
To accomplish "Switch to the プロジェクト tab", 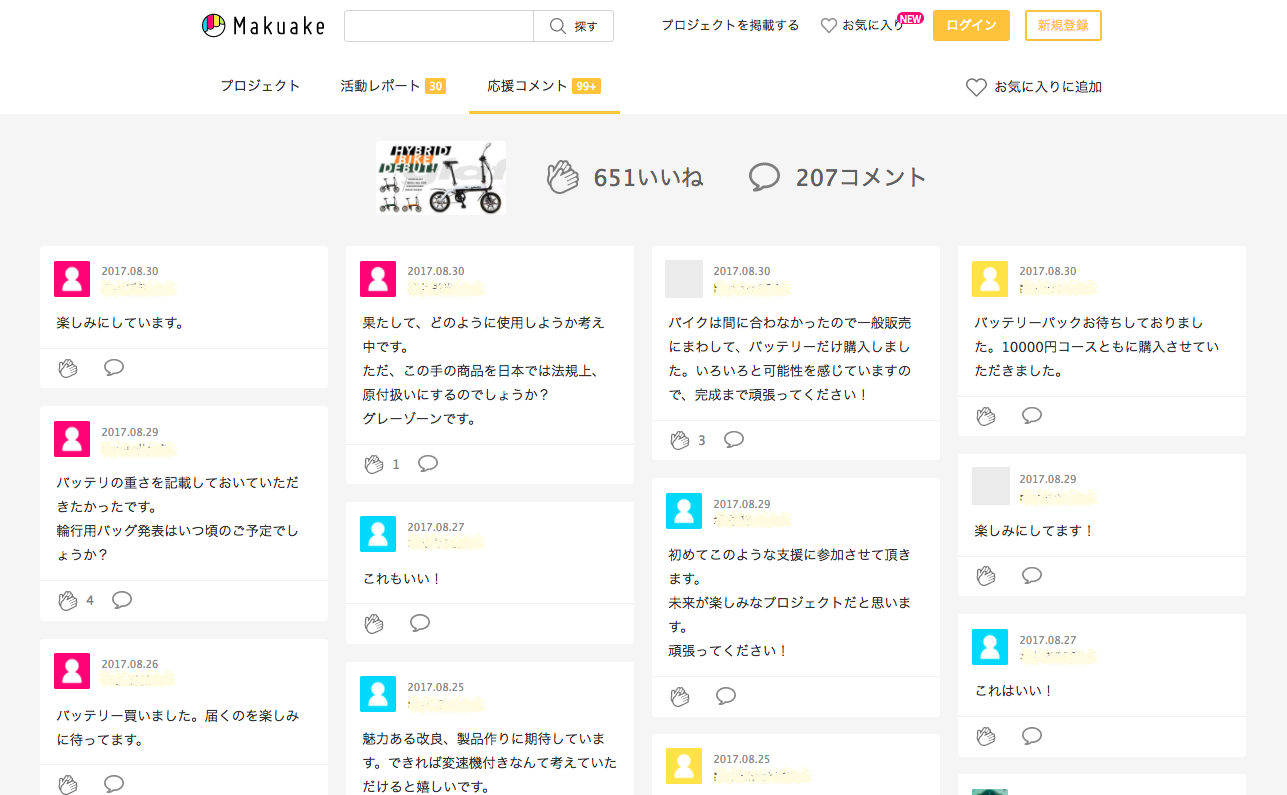I will pyautogui.click(x=260, y=86).
